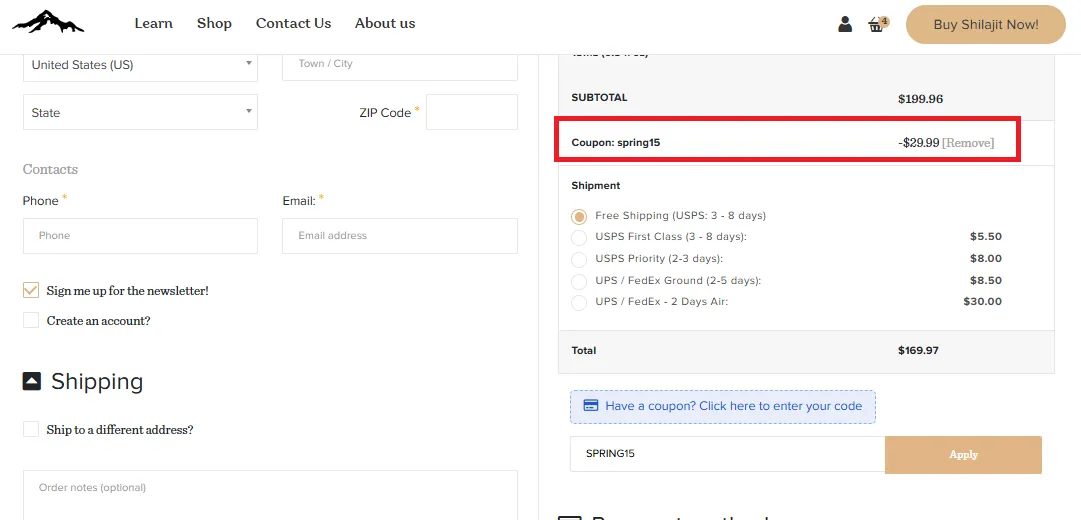The width and height of the screenshot is (1081, 520).
Task: Expand the State dropdown
Action: (141, 112)
